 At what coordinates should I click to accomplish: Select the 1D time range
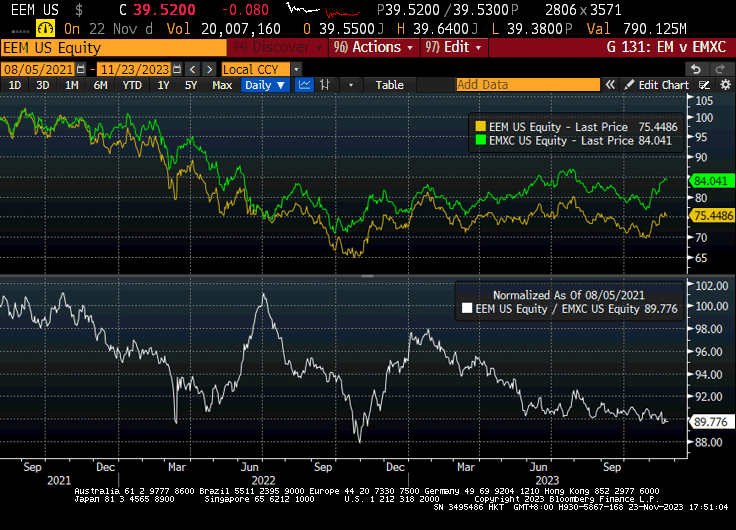pos(15,85)
